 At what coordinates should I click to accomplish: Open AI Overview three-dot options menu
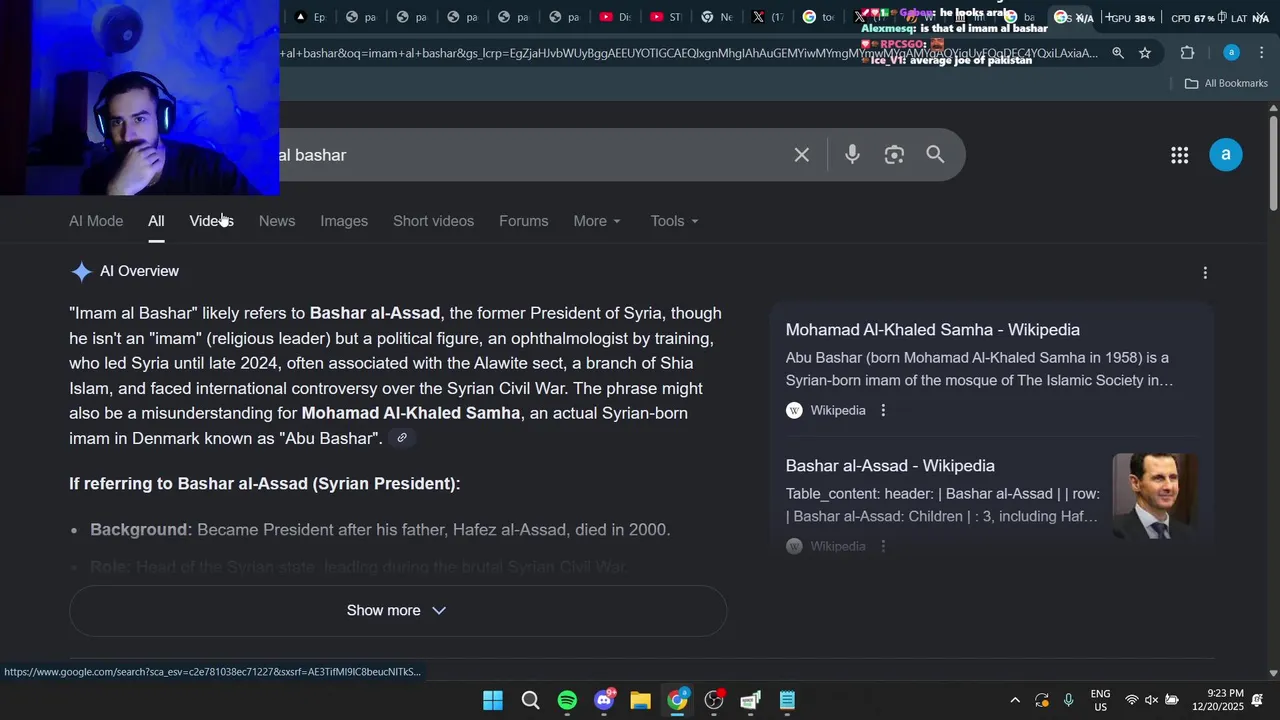pos(1205,273)
